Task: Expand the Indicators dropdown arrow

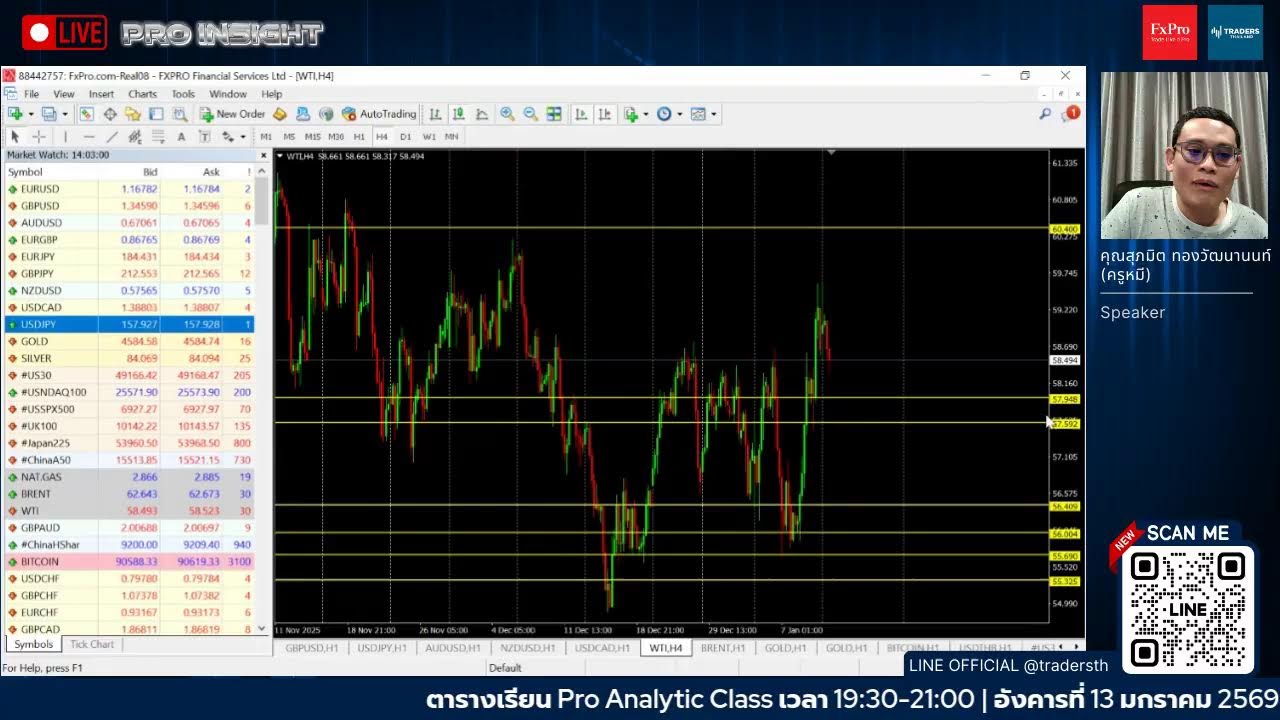Action: [x=646, y=114]
